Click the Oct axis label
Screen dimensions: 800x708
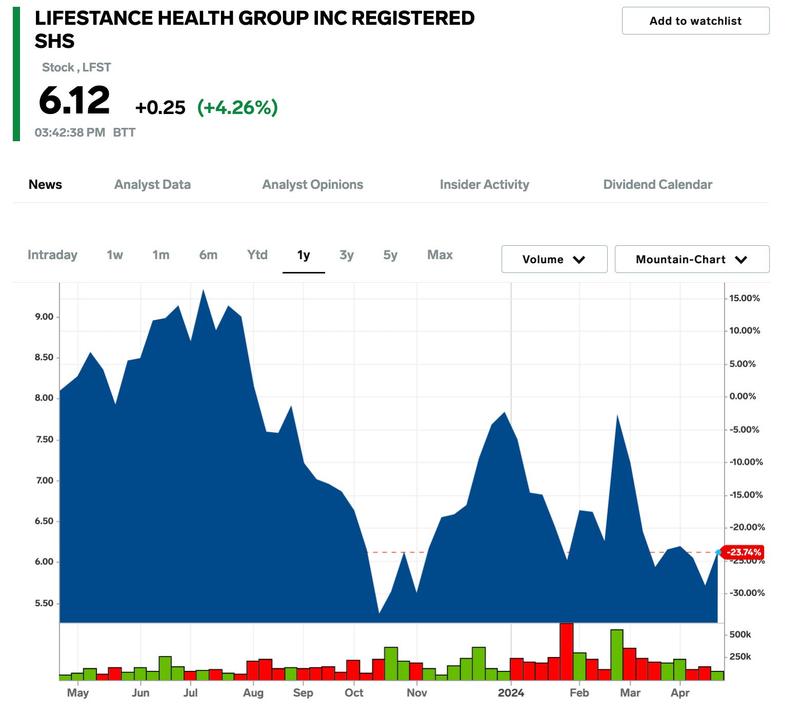(354, 693)
